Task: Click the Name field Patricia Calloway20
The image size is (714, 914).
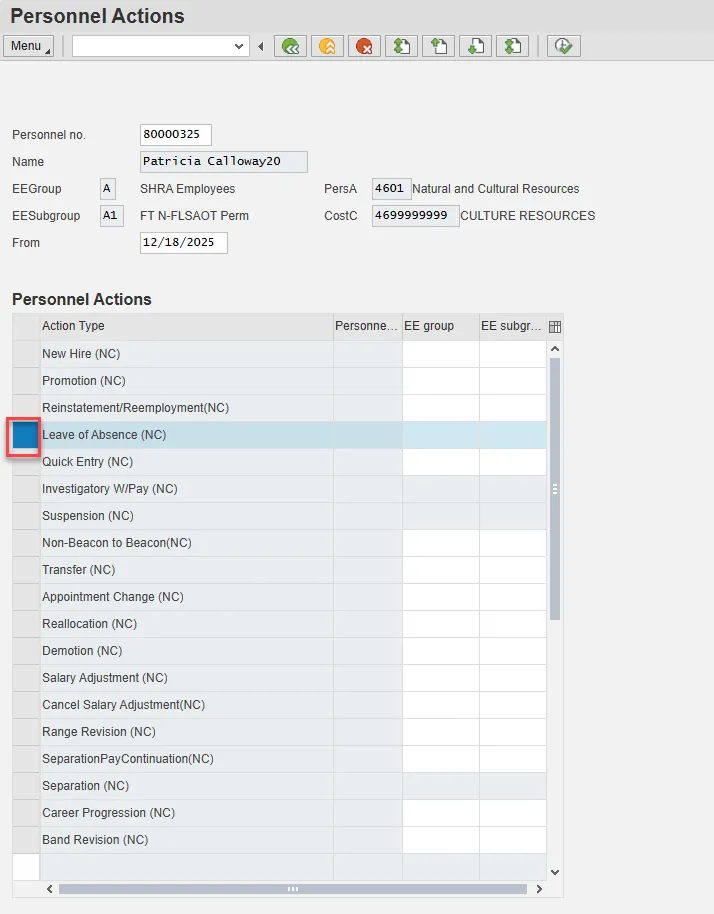Action: pos(224,161)
